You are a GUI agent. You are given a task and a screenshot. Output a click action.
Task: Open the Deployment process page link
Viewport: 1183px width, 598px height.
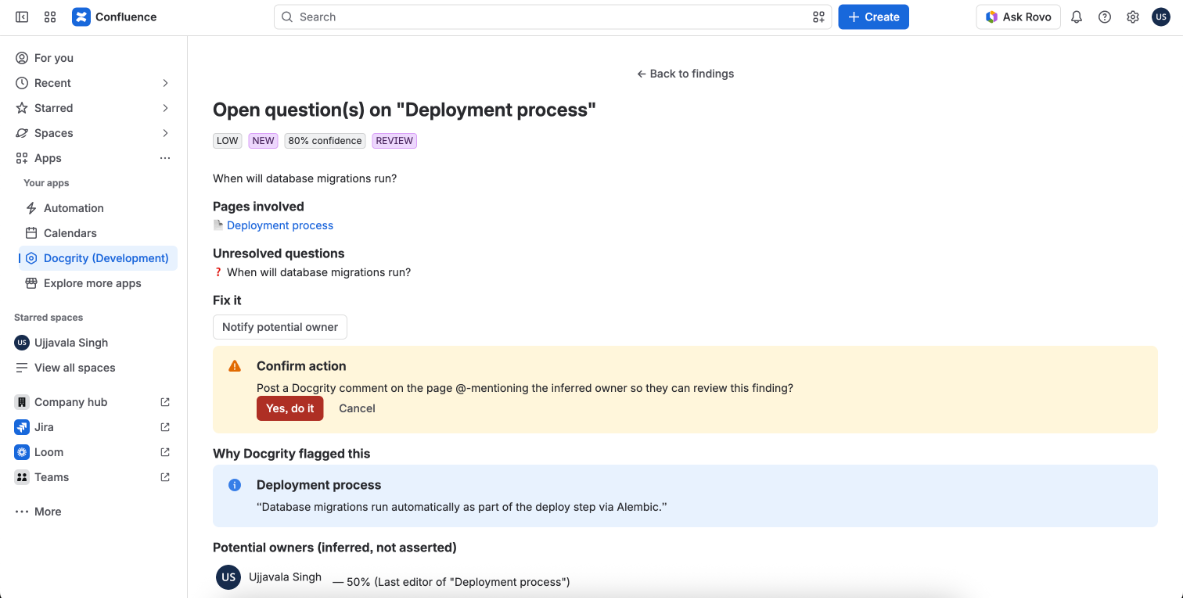pos(280,225)
